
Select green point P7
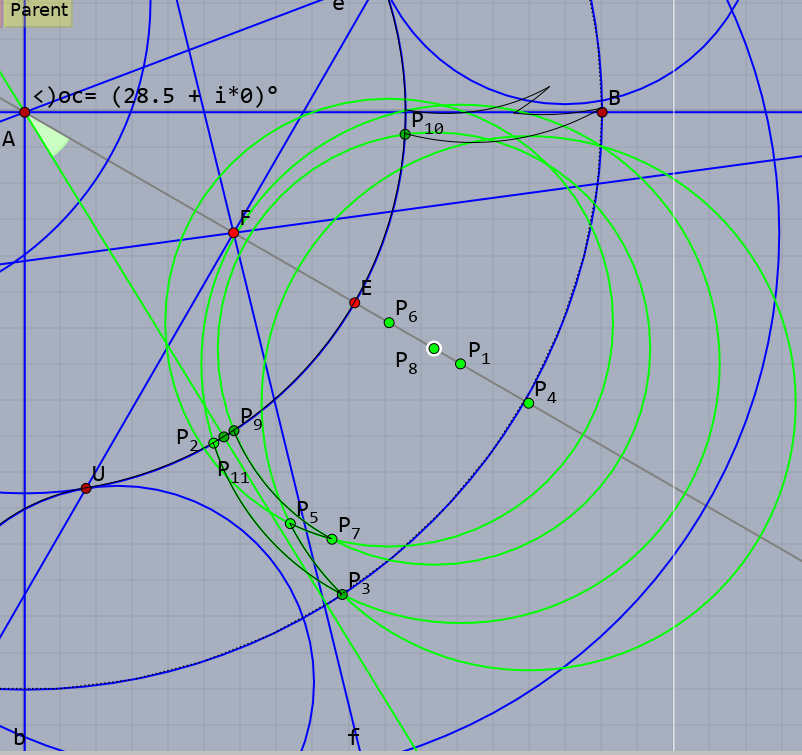point(332,539)
